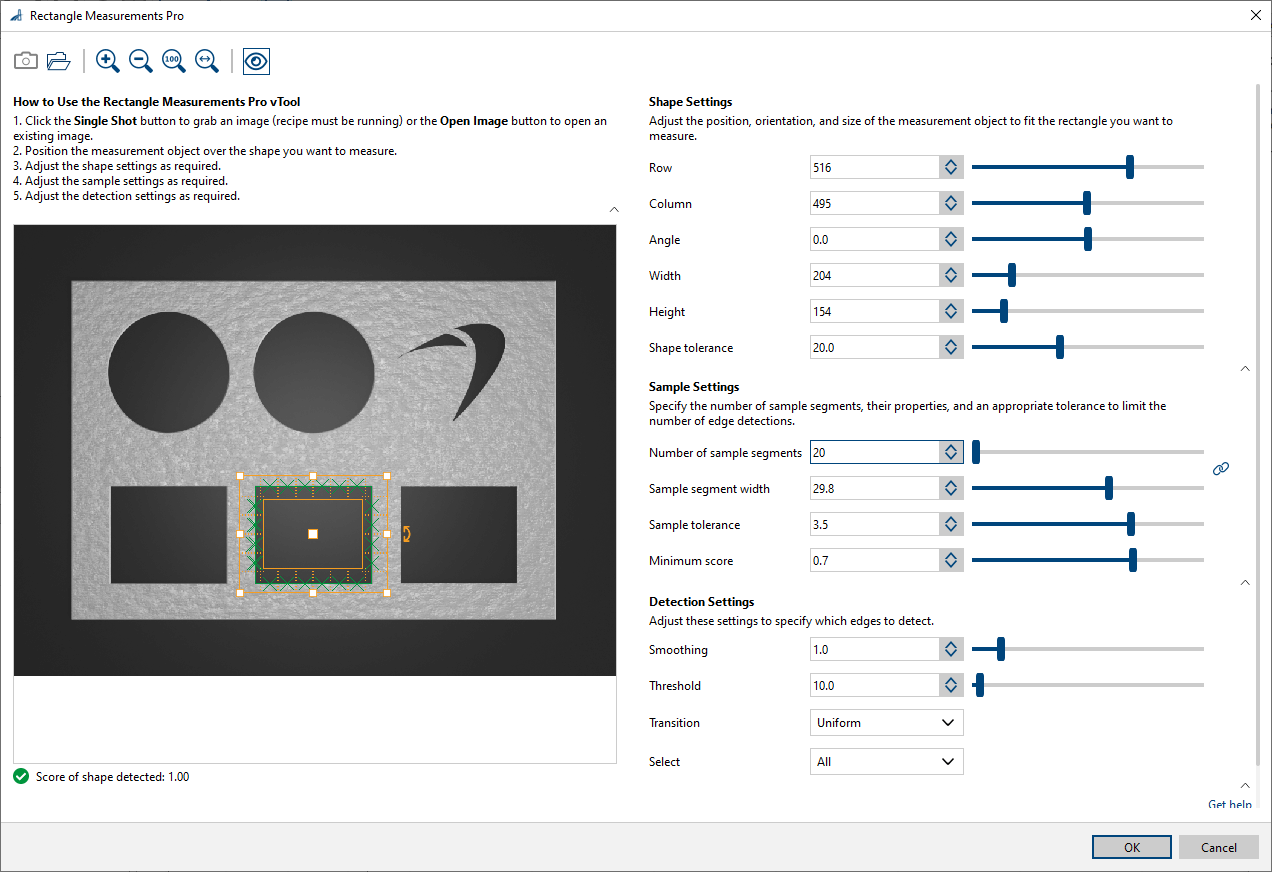1272x872 pixels.
Task: Click the Minimum score slider handle
Action: pos(1133,560)
